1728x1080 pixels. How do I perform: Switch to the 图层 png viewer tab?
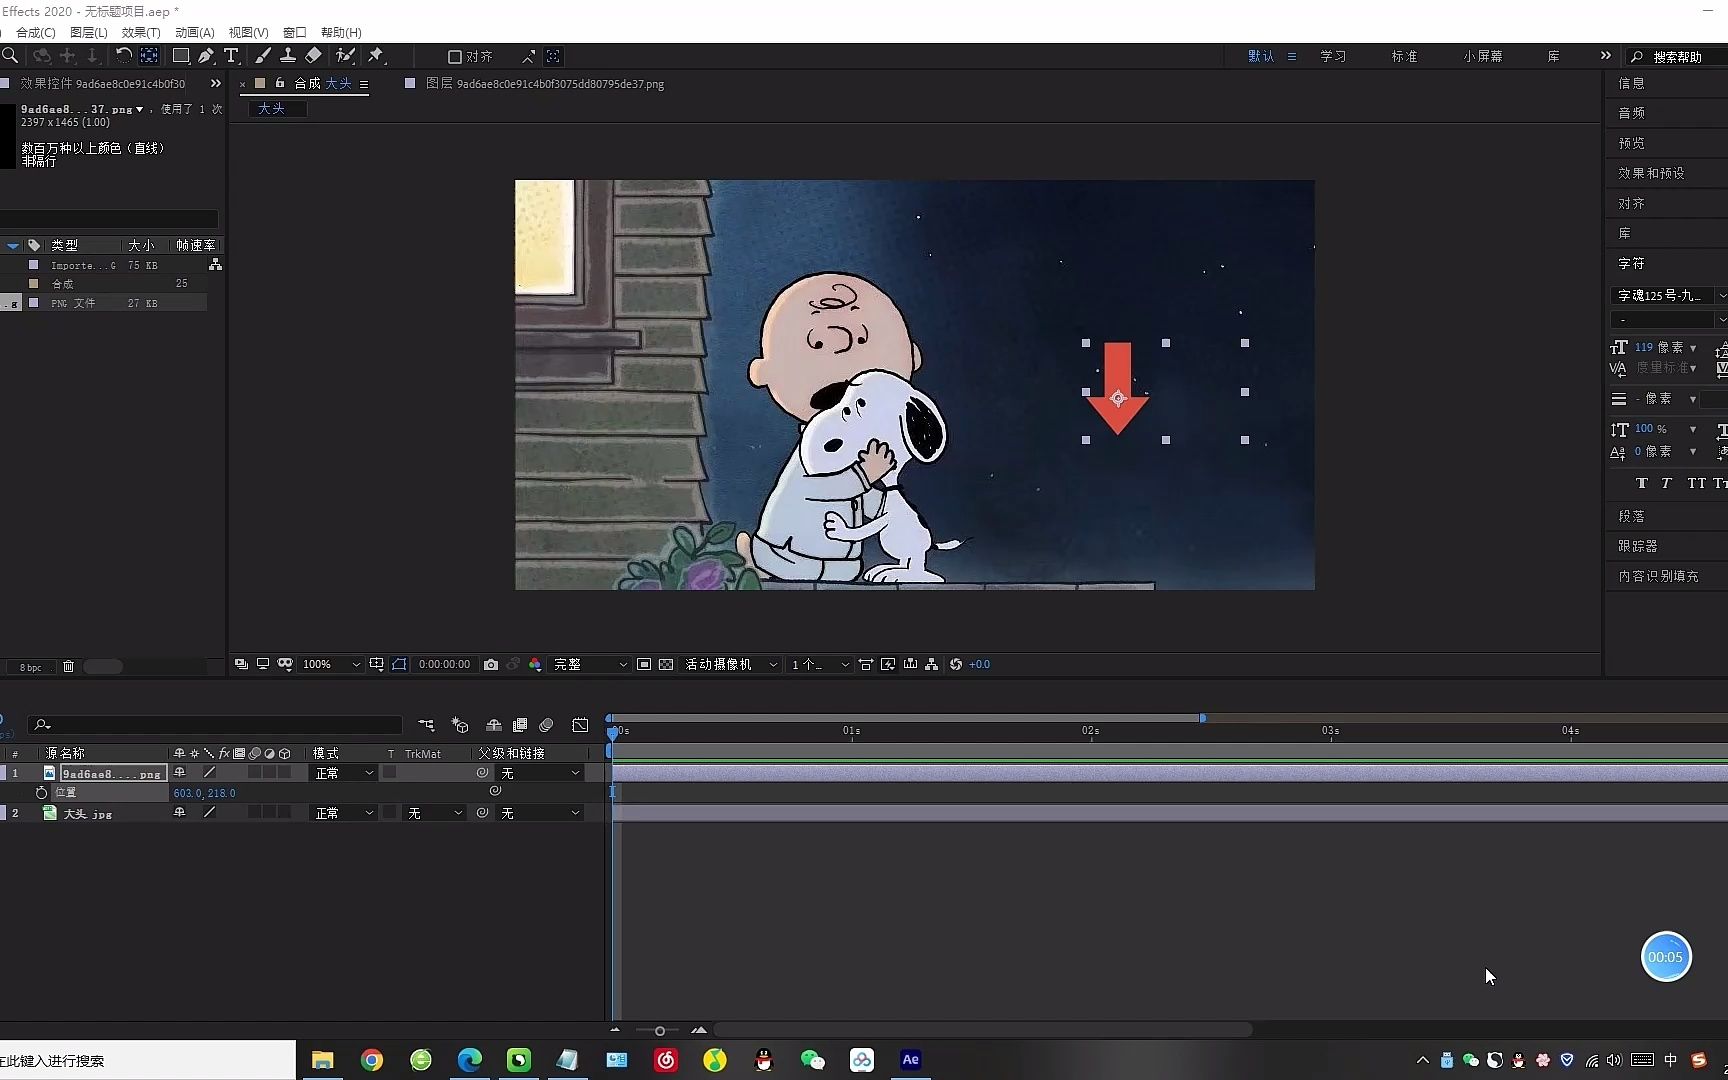click(544, 84)
